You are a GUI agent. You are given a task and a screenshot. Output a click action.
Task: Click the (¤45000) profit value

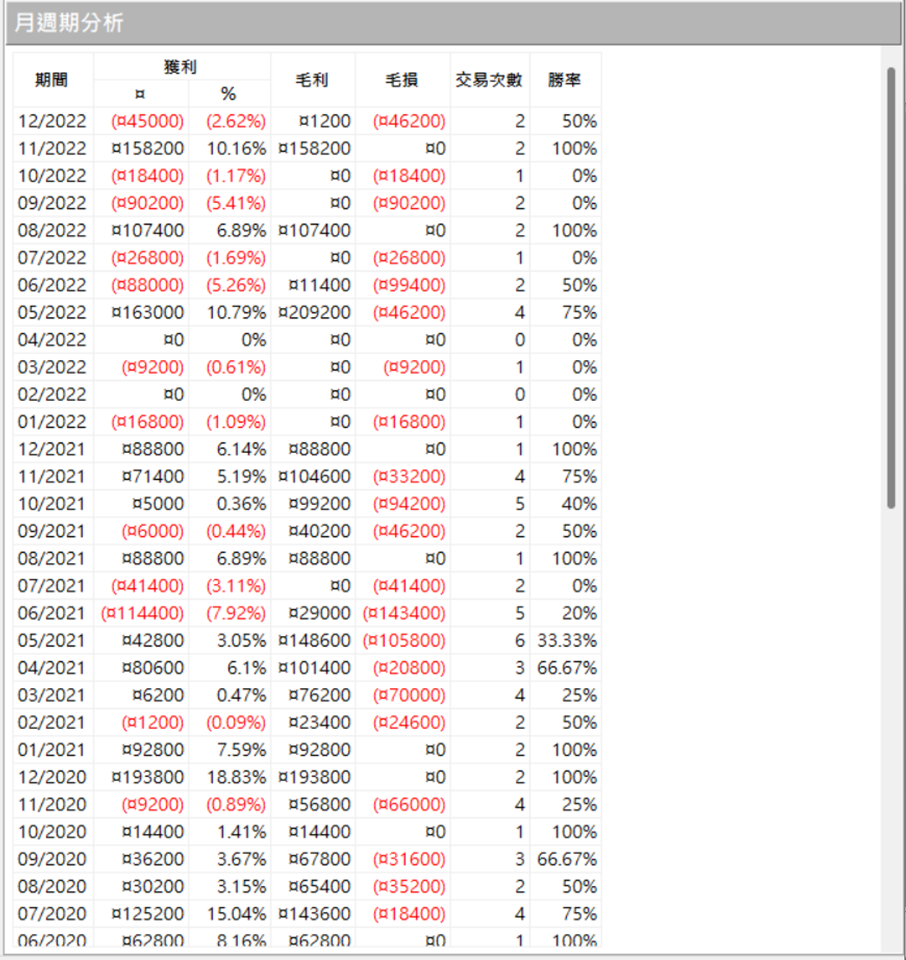pos(148,121)
